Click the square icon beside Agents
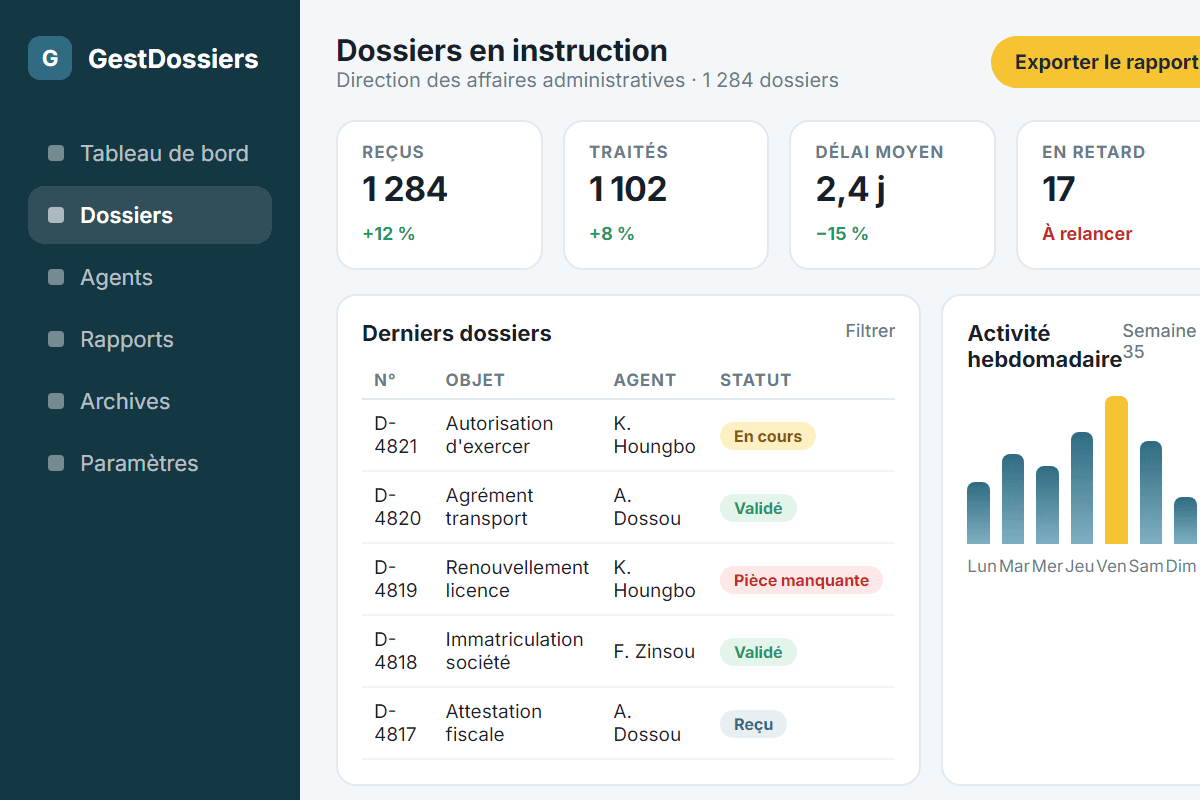1200x800 pixels. click(x=56, y=277)
